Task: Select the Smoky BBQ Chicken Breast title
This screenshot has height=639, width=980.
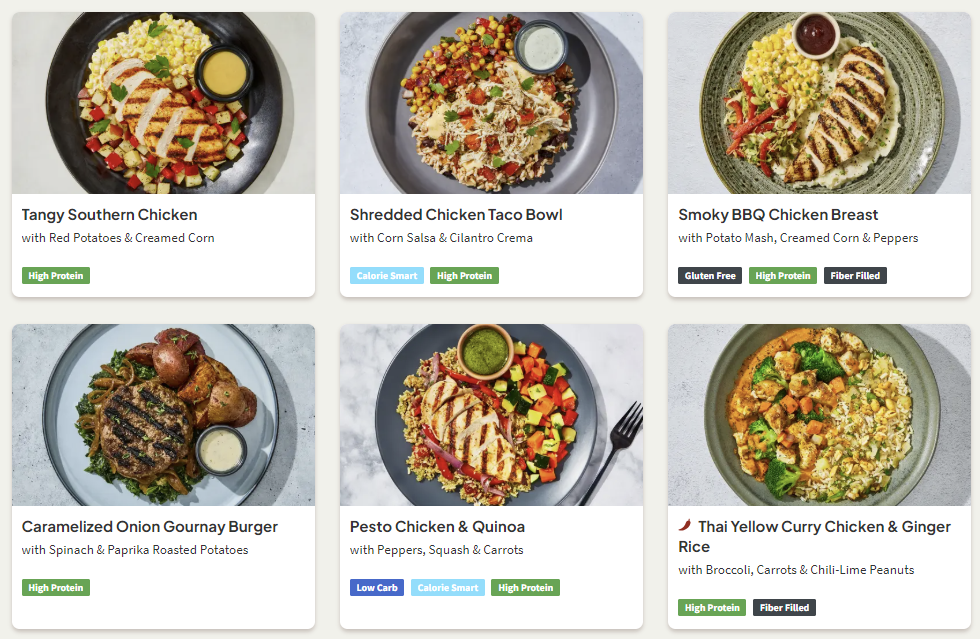Action: [778, 215]
